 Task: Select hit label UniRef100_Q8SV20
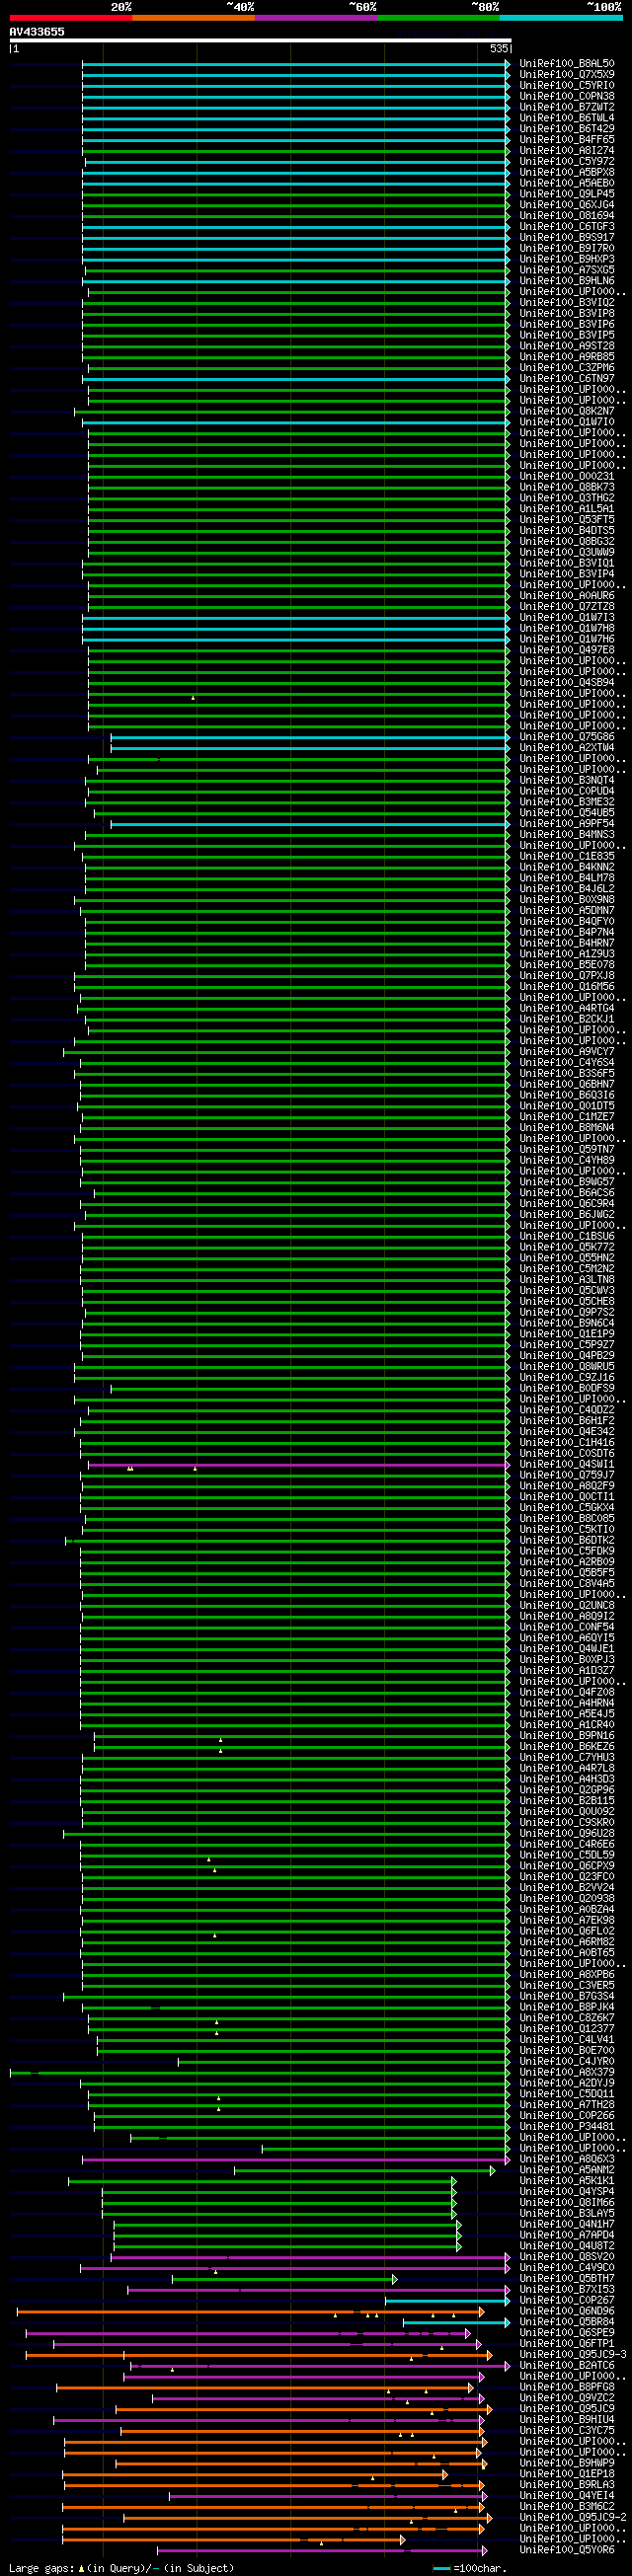[567, 2257]
